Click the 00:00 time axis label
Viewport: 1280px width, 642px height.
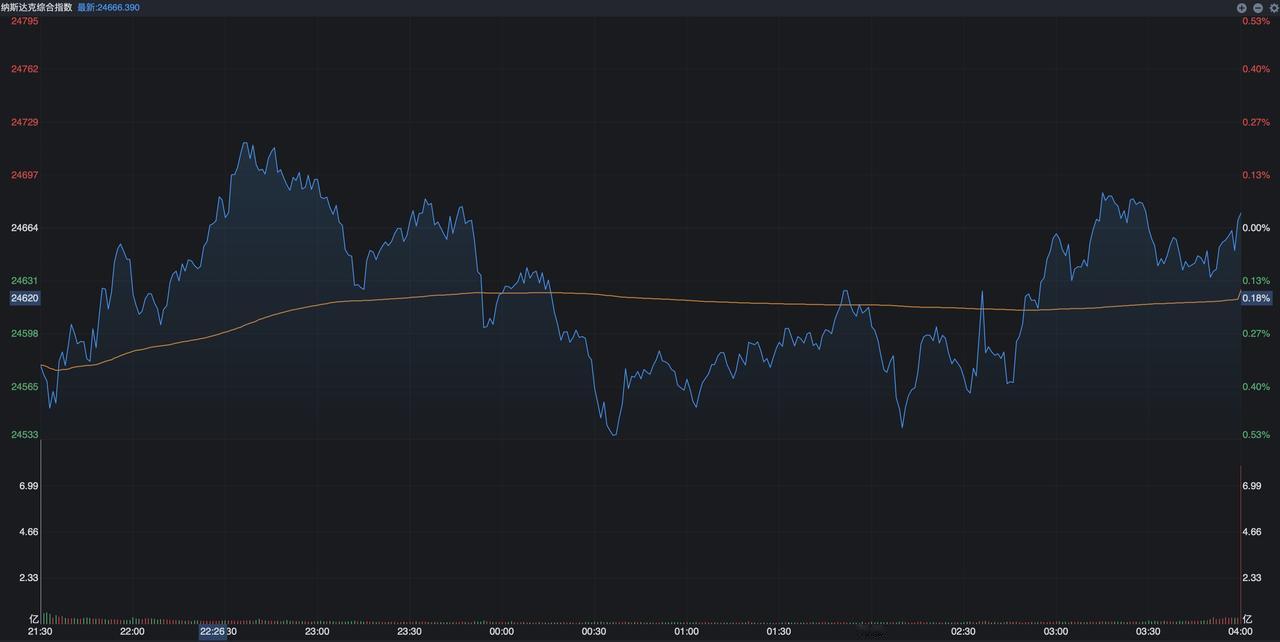click(x=501, y=632)
